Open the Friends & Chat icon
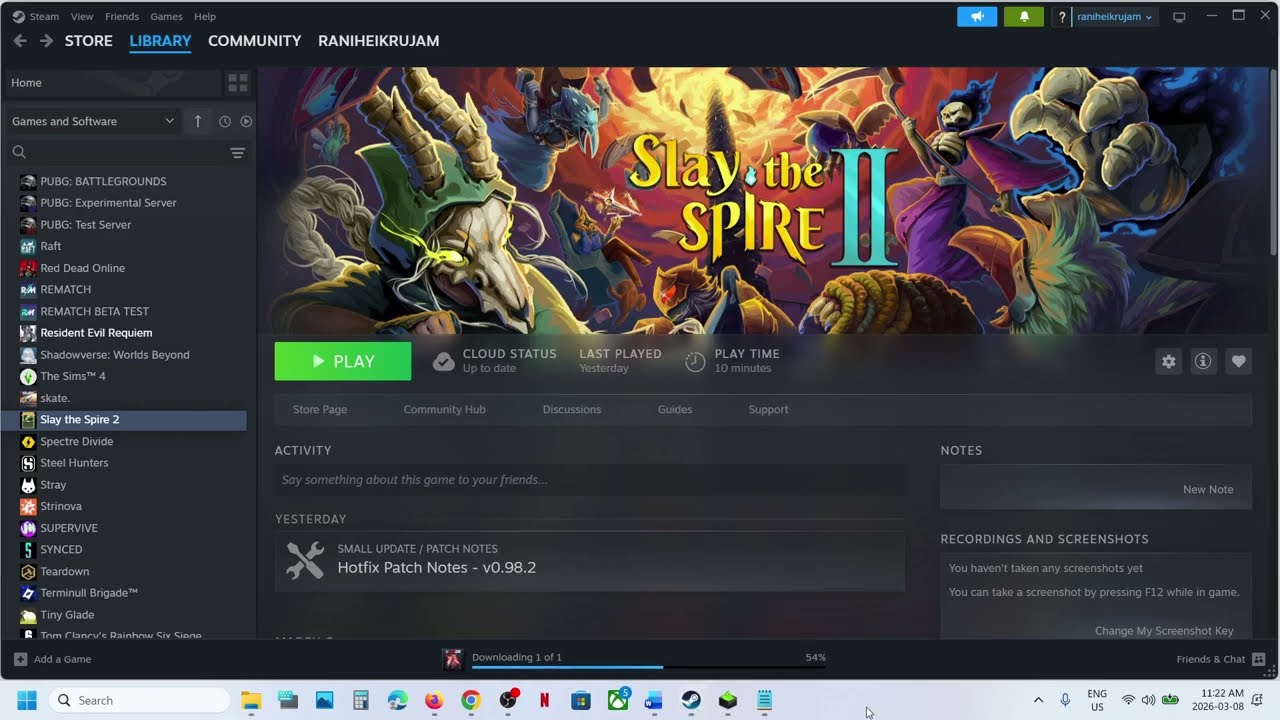This screenshot has height=720, width=1280. click(x=1258, y=659)
